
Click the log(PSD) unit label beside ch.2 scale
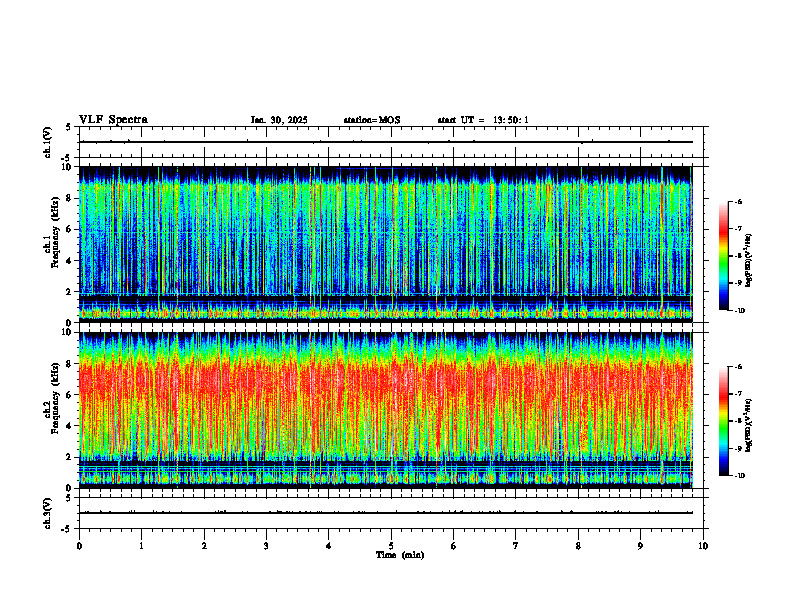(x=749, y=425)
